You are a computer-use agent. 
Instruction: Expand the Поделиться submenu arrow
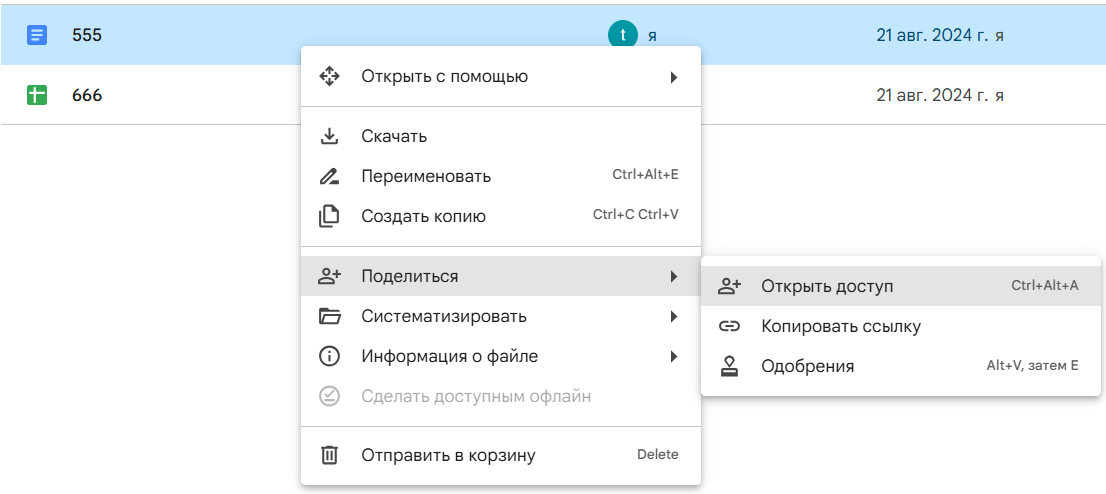click(x=674, y=276)
